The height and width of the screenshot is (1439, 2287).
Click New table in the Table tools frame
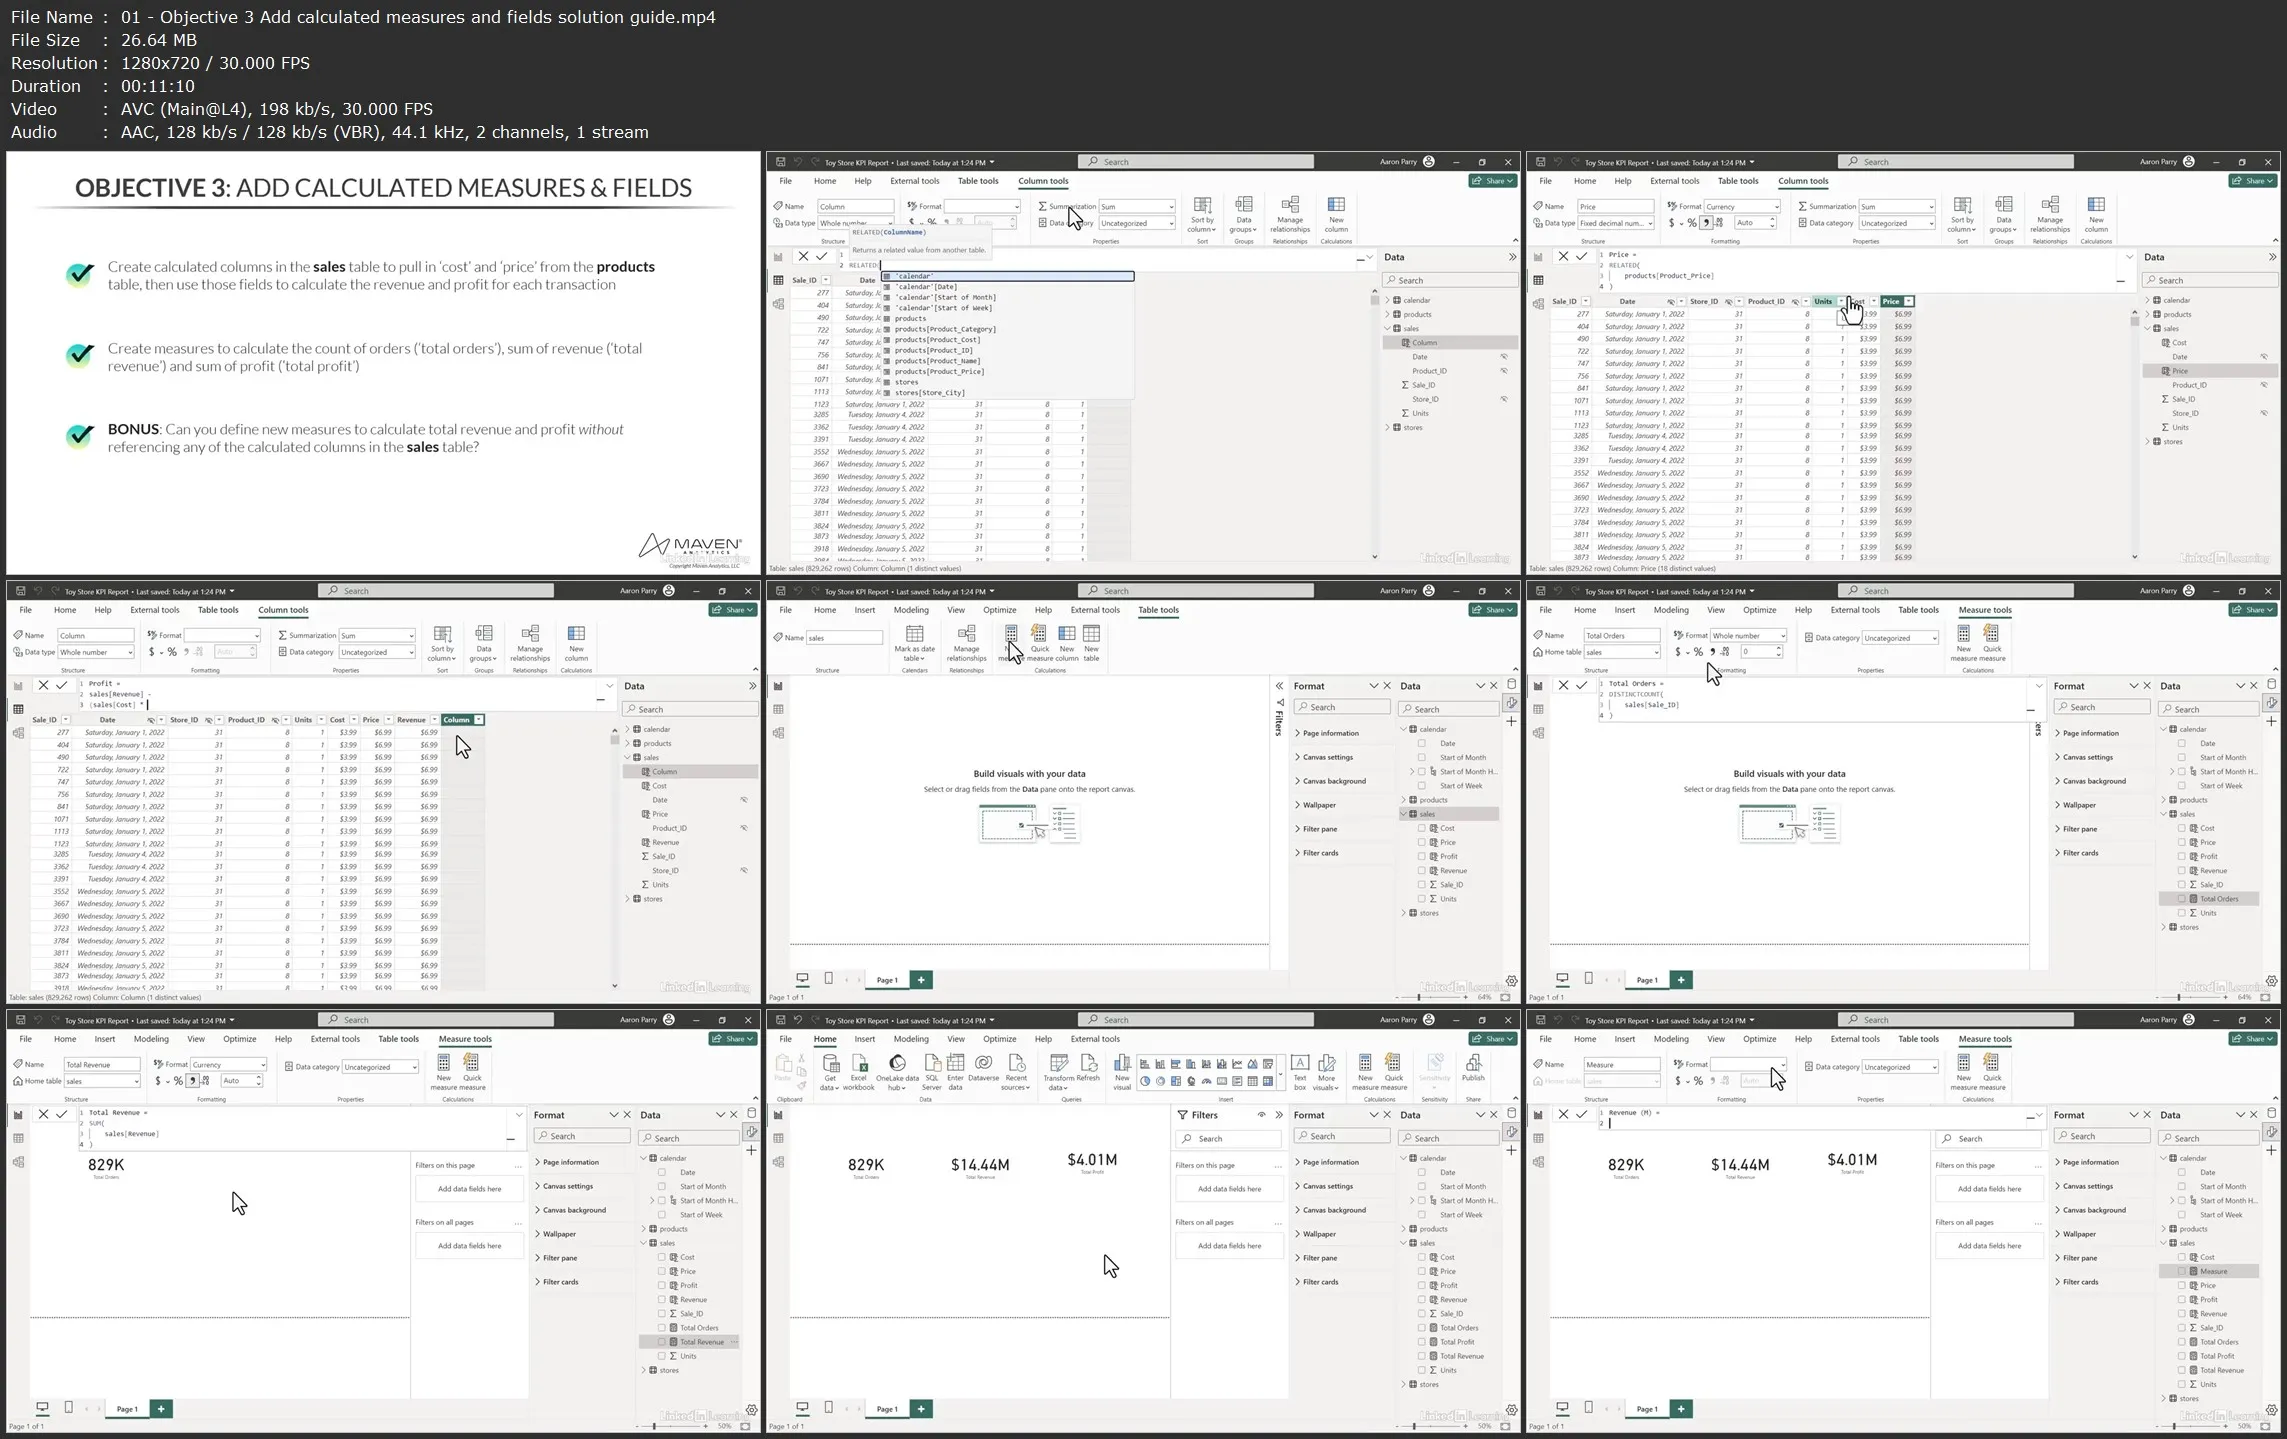pyautogui.click(x=1091, y=644)
